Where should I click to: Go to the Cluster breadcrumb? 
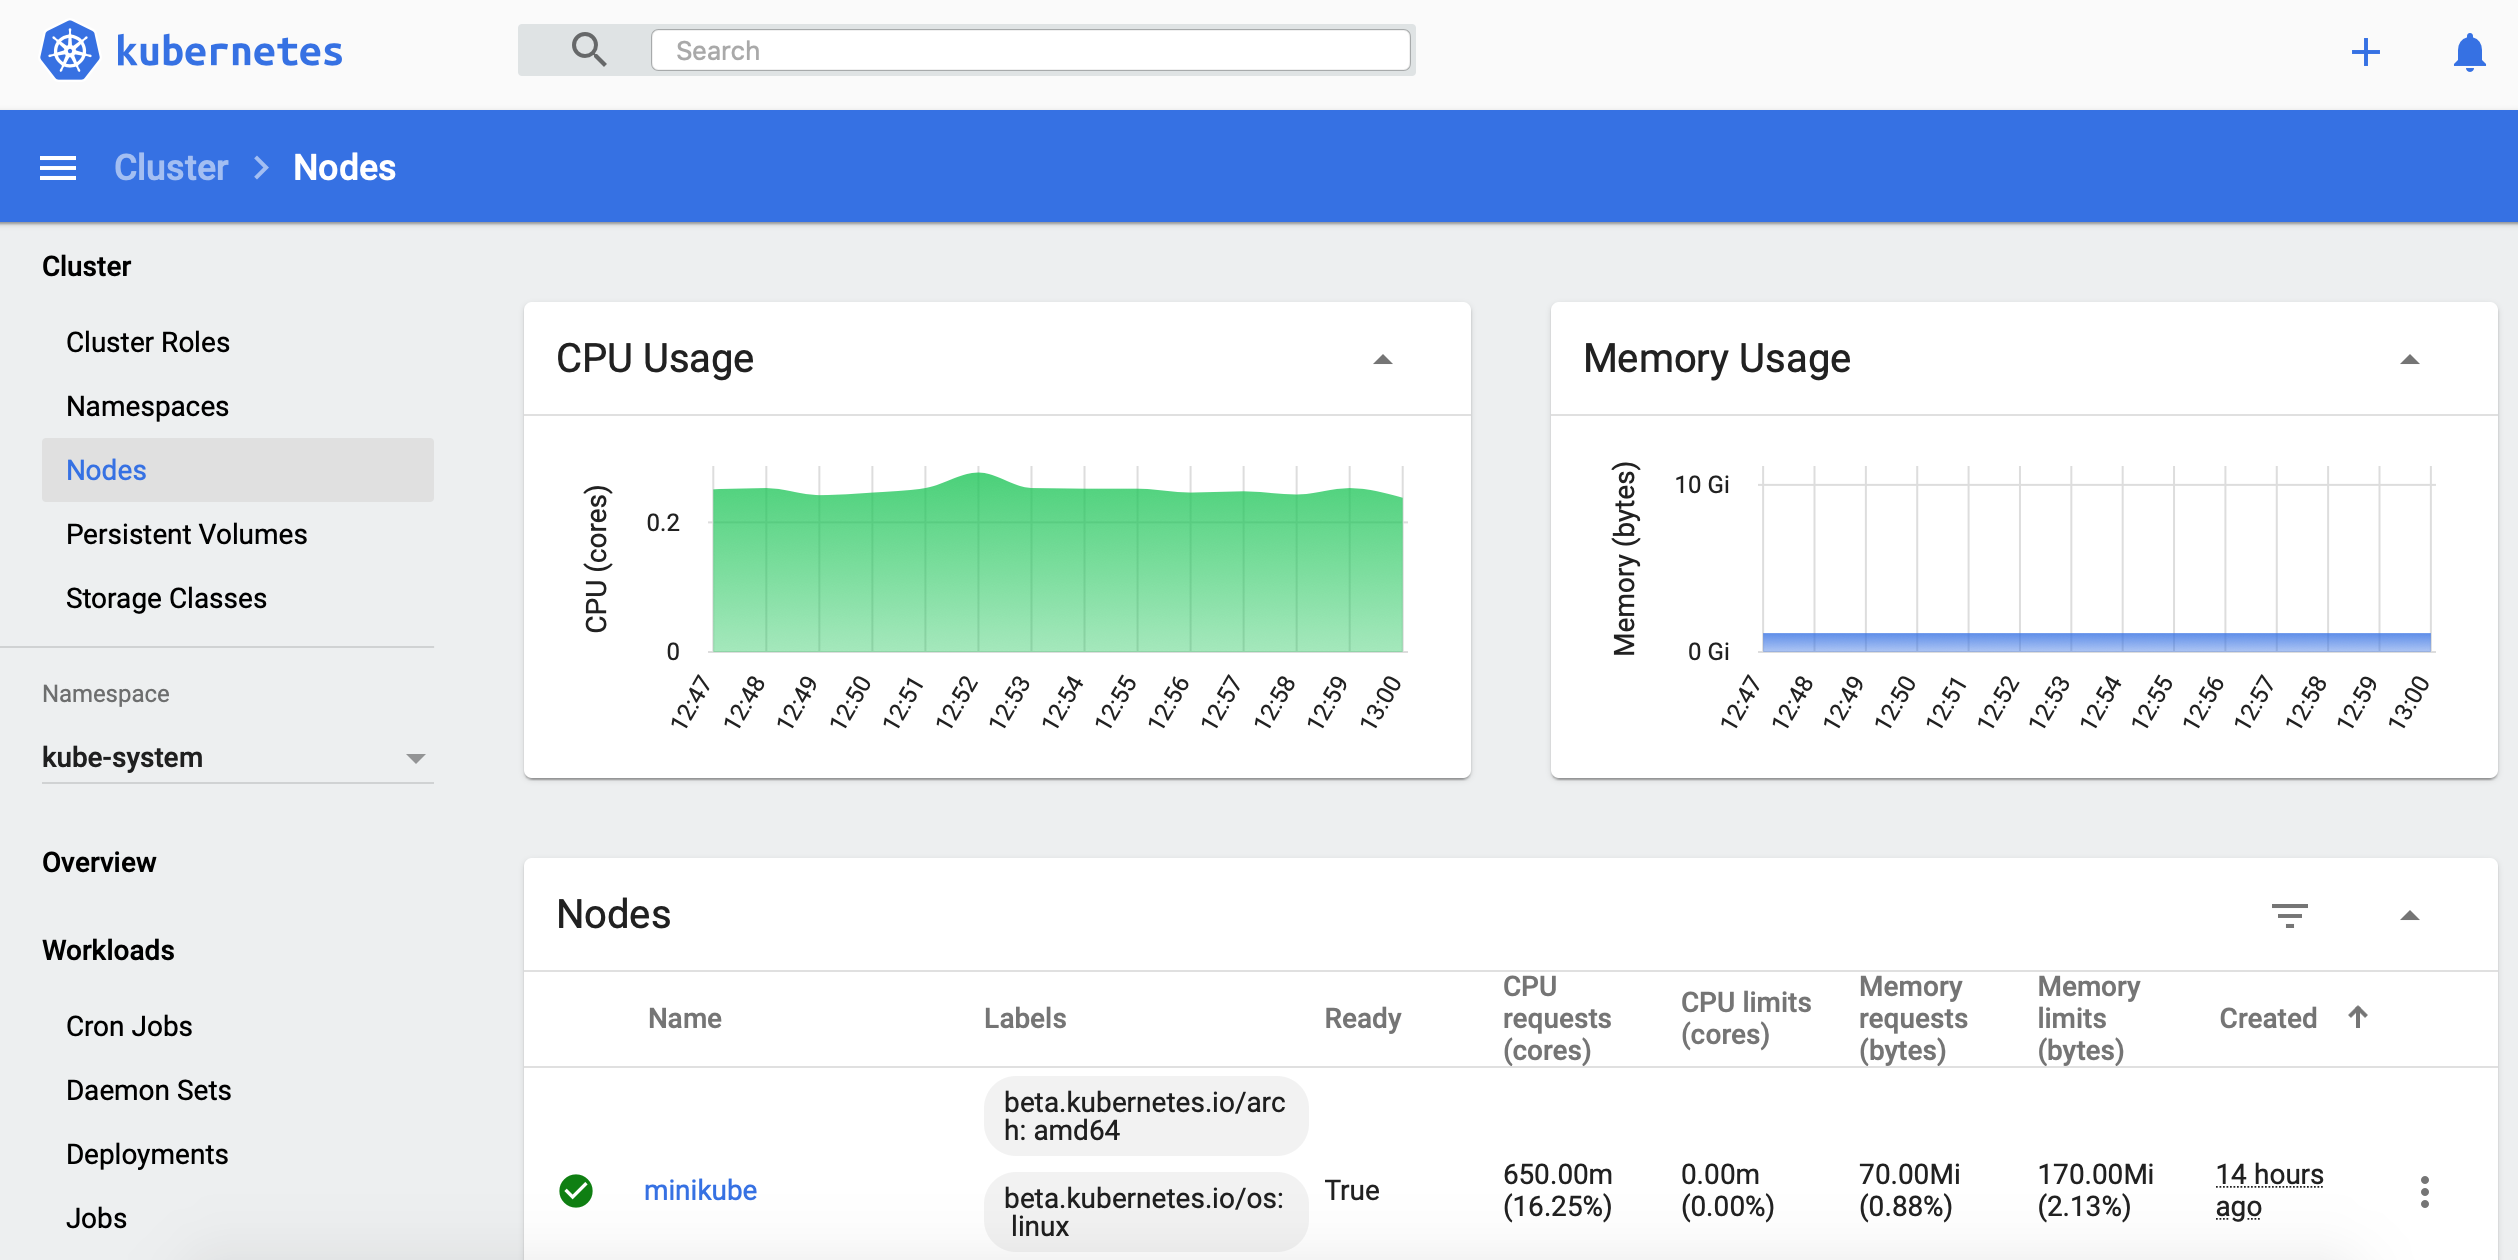coord(171,168)
